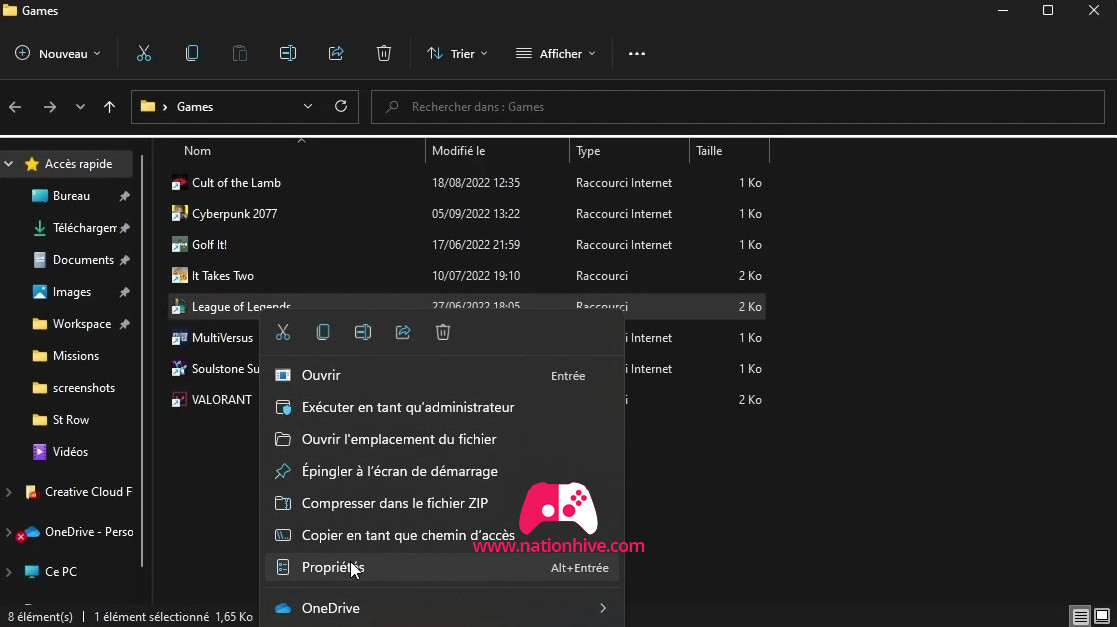Sort by the Nom column header
1117x627 pixels.
pos(197,150)
